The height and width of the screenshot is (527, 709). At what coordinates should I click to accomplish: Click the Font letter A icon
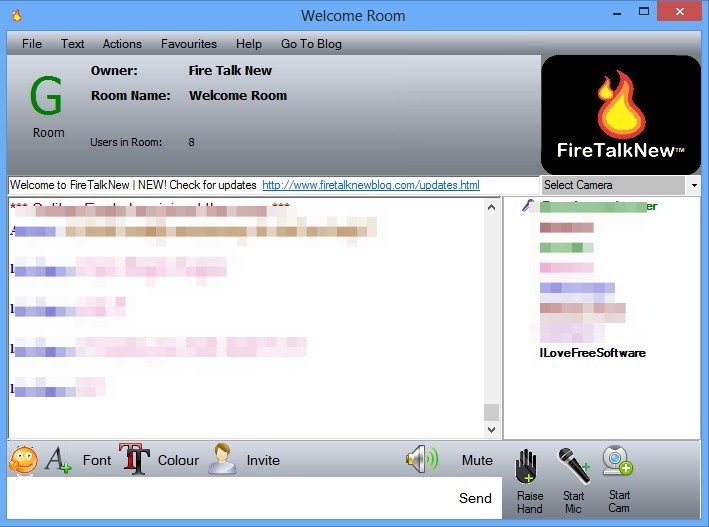[58, 460]
